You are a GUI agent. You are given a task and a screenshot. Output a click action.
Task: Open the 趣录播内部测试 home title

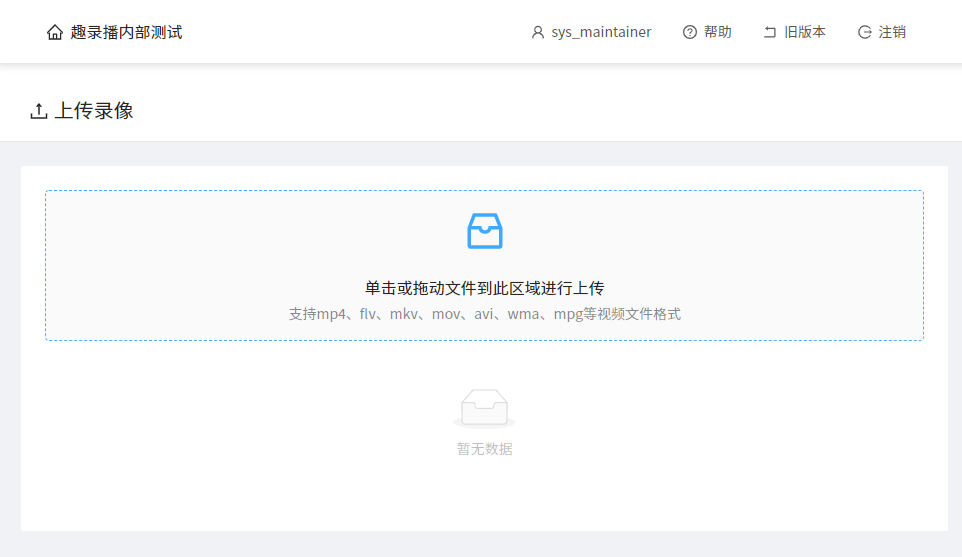[126, 32]
